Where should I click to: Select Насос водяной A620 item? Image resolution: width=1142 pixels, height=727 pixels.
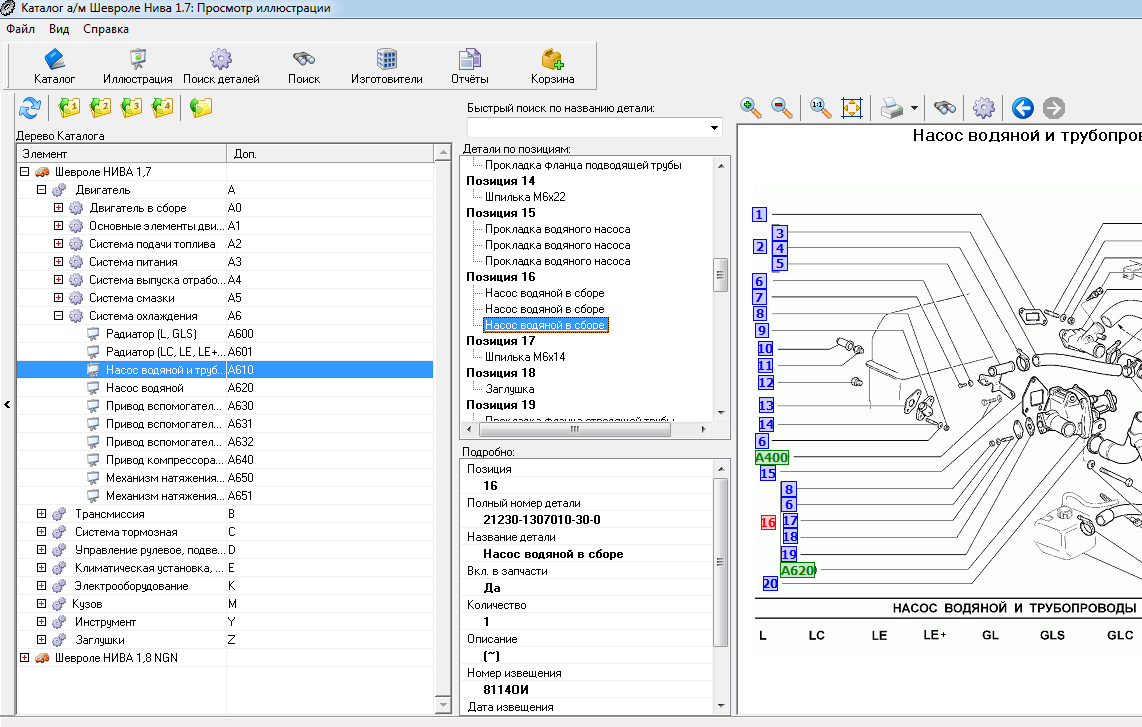145,388
